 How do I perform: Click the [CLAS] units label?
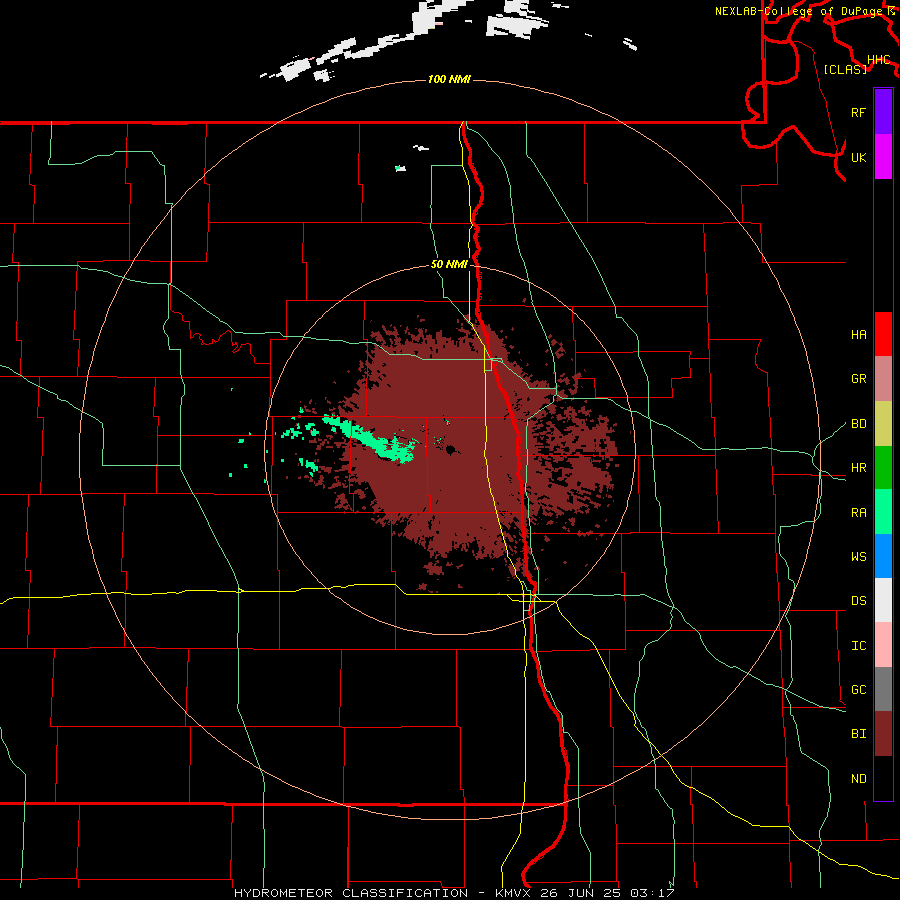coord(845,69)
